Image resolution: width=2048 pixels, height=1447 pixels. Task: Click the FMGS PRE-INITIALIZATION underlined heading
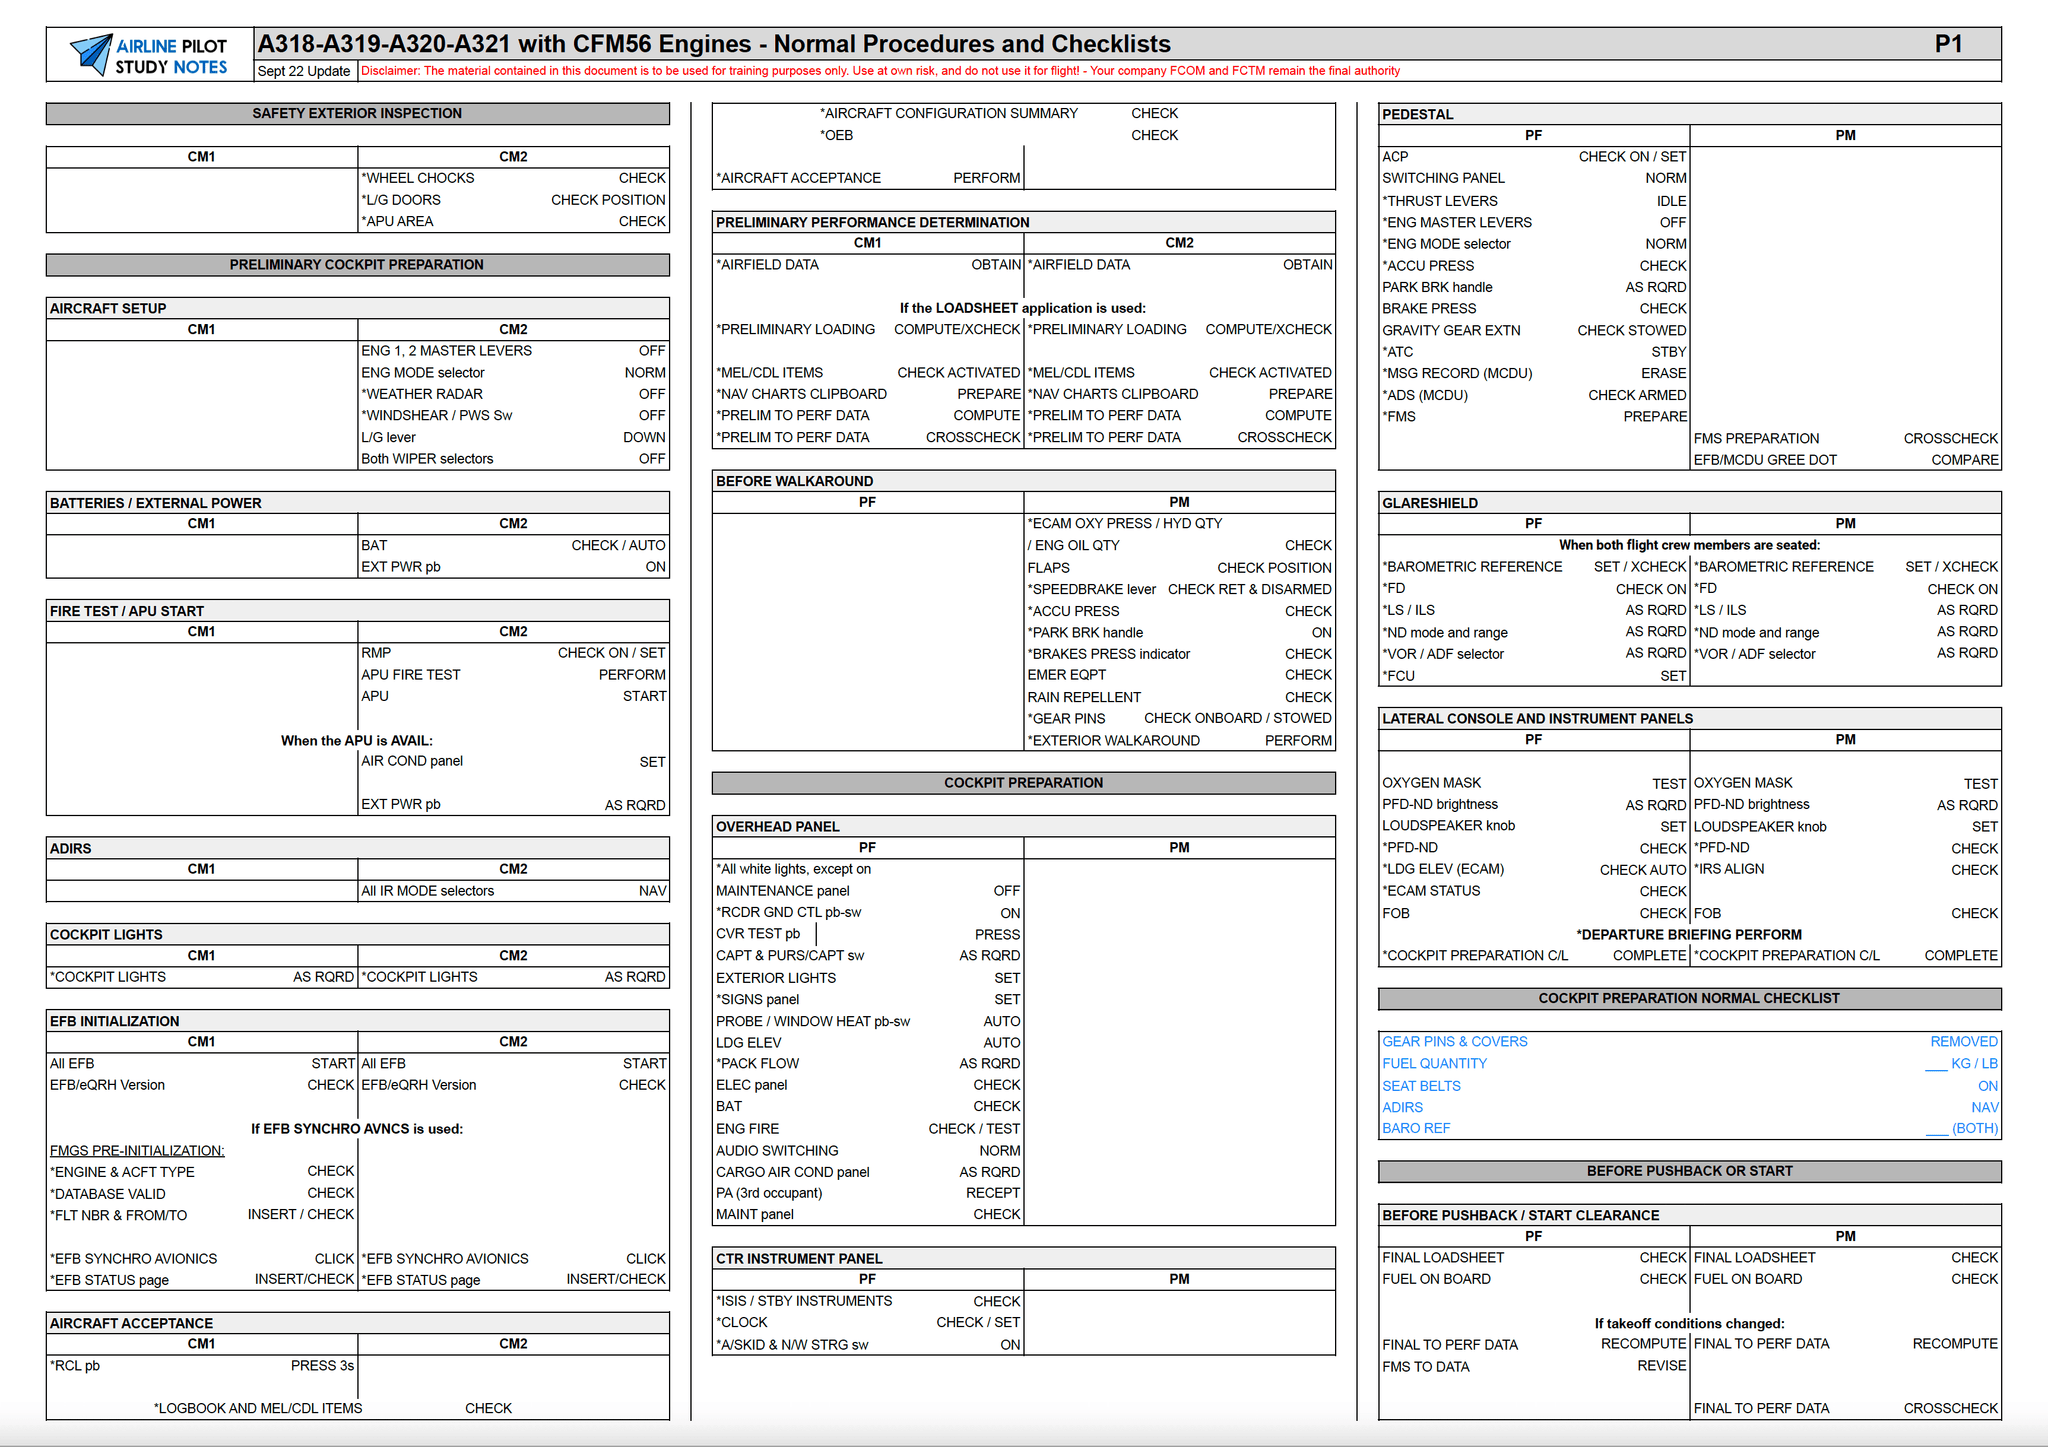(x=137, y=1151)
